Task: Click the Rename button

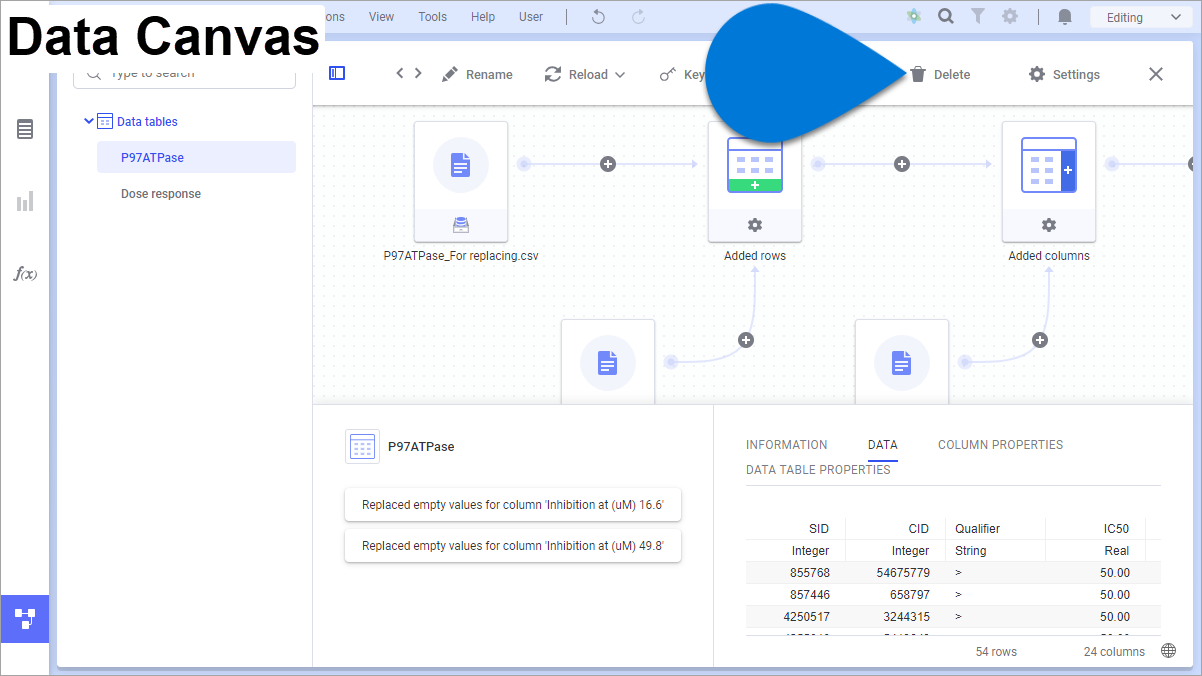Action: point(477,74)
